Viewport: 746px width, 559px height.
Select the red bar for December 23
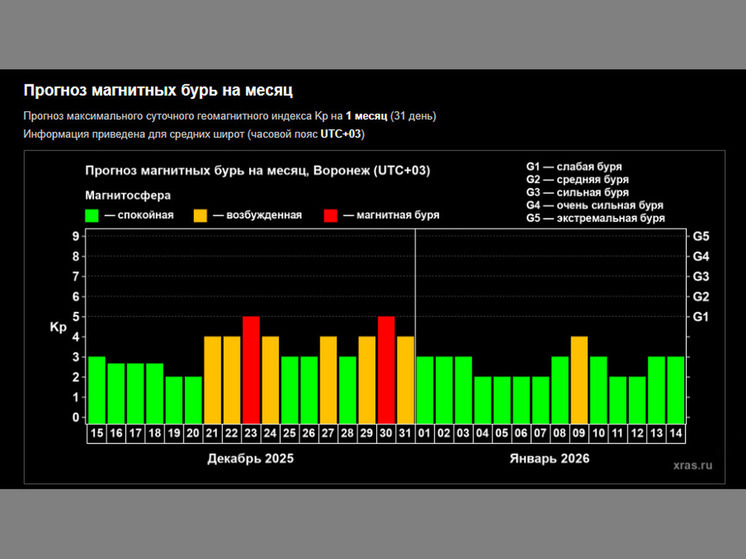coord(251,369)
